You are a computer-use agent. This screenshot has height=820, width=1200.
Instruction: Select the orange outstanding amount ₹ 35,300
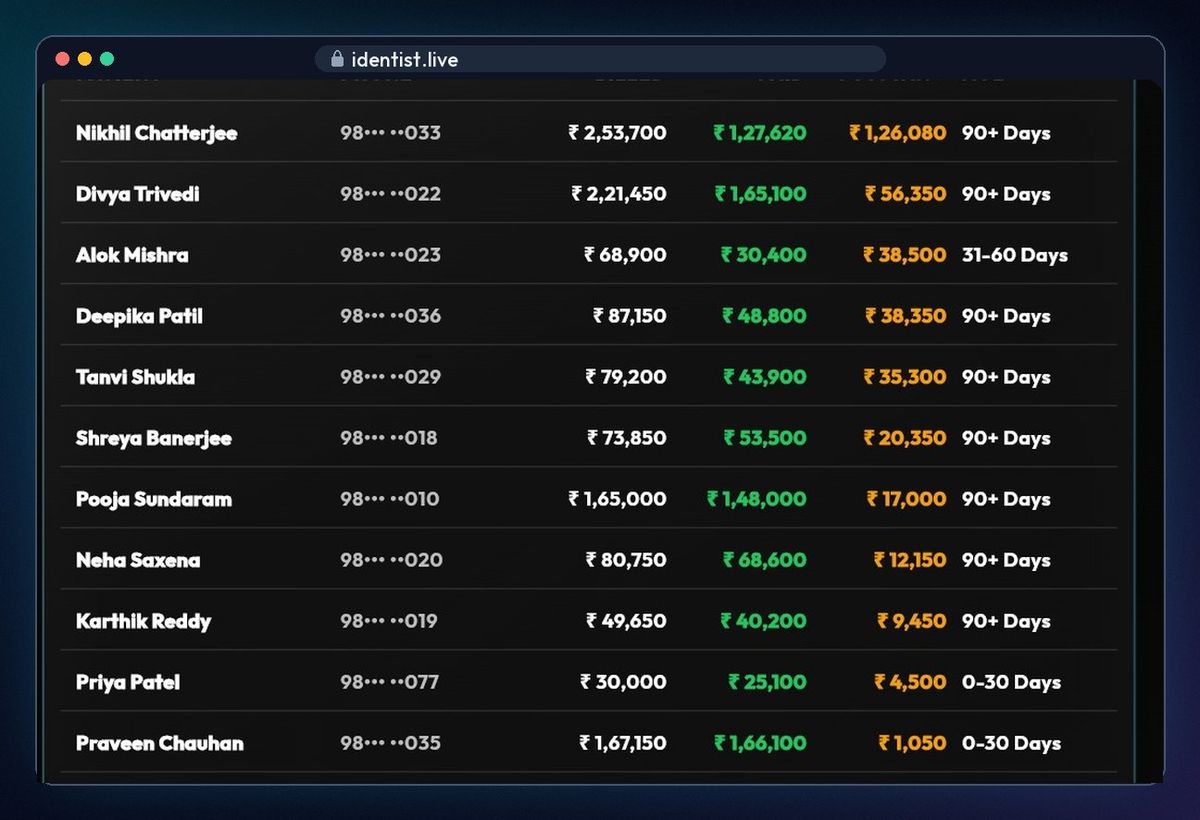click(905, 377)
